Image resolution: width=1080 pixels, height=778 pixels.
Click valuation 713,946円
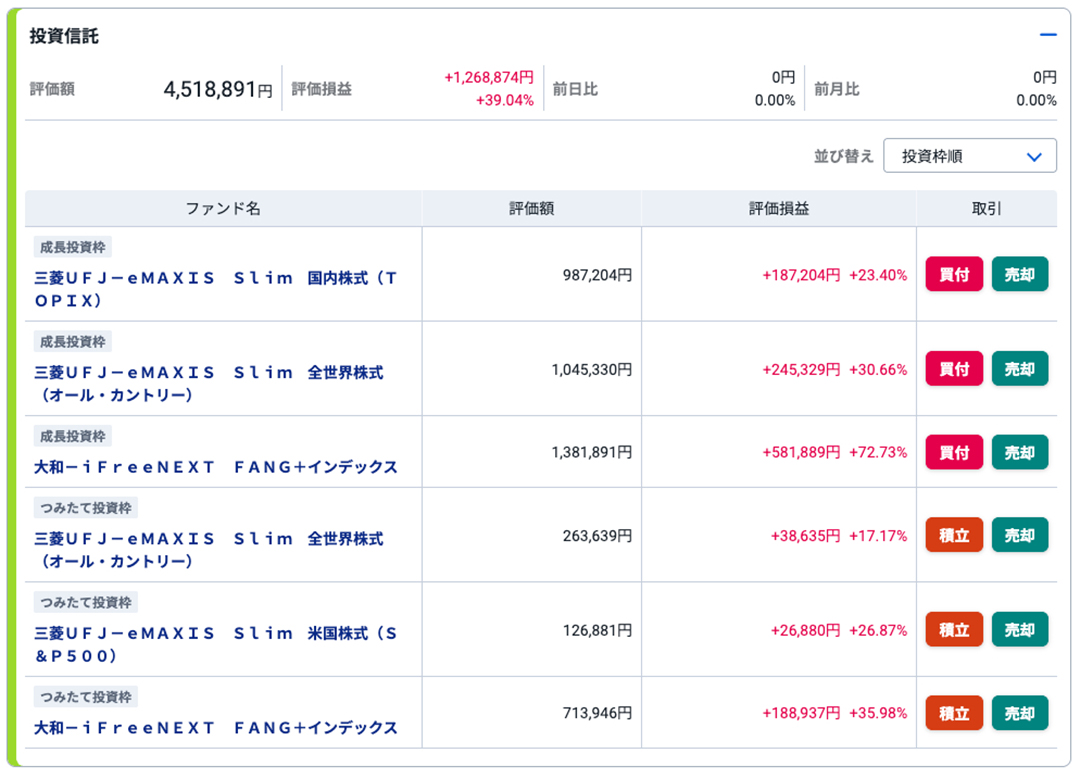tap(597, 713)
